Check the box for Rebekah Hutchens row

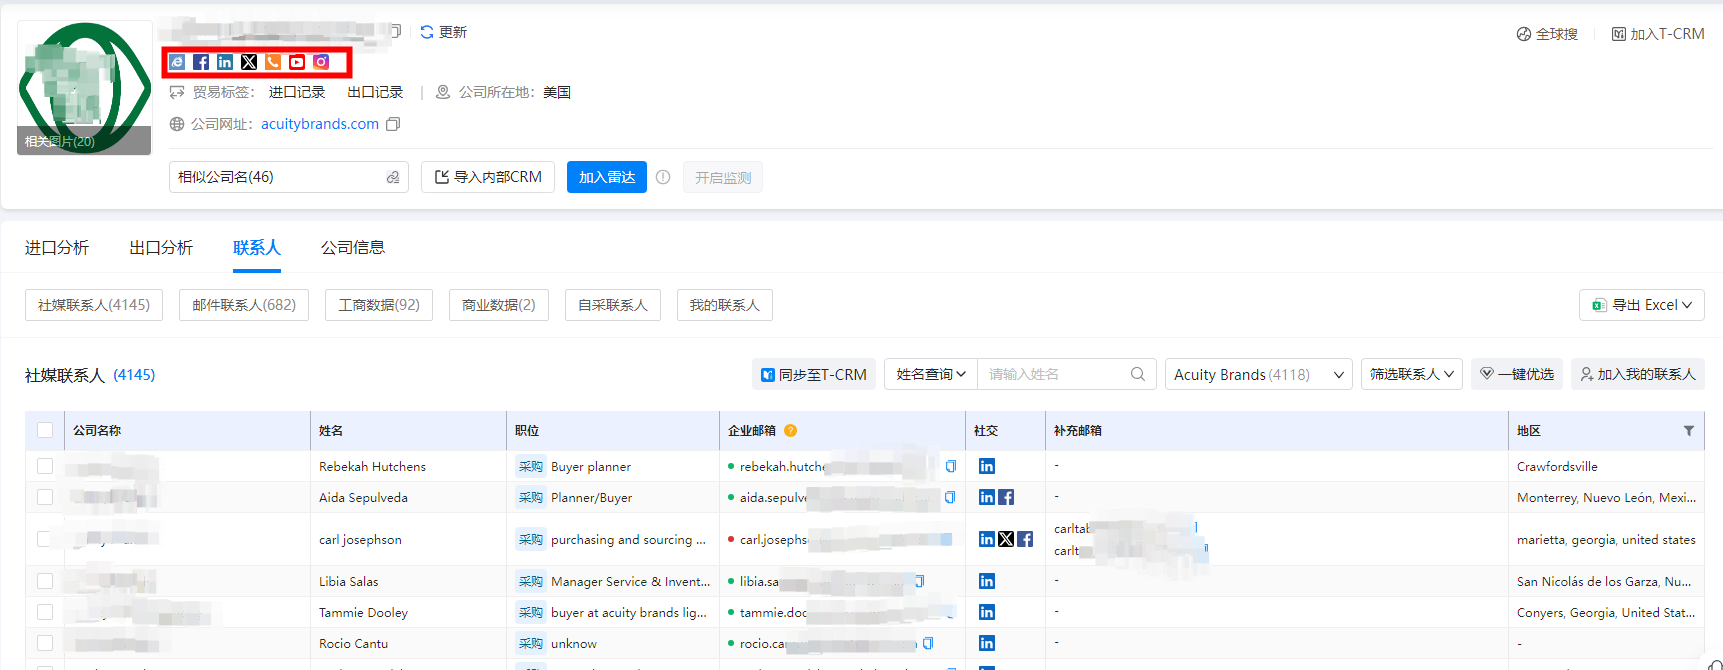pyautogui.click(x=45, y=466)
